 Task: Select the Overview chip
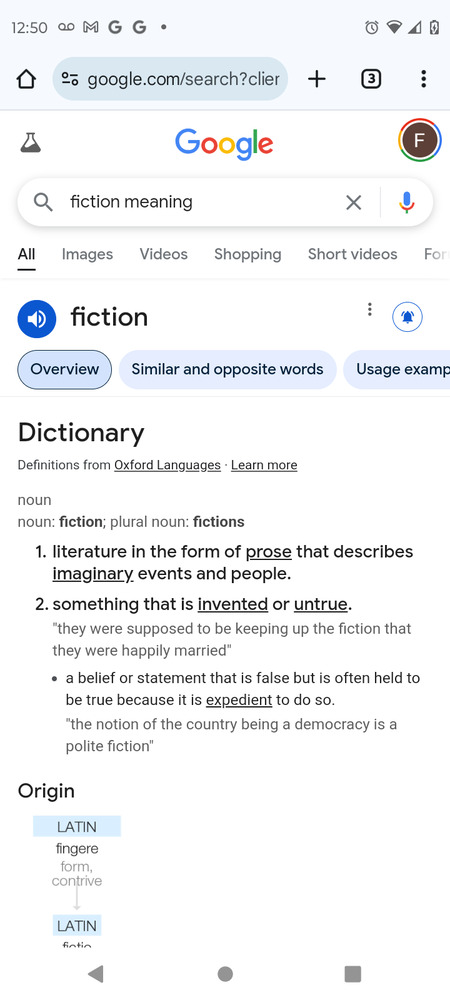(64, 369)
